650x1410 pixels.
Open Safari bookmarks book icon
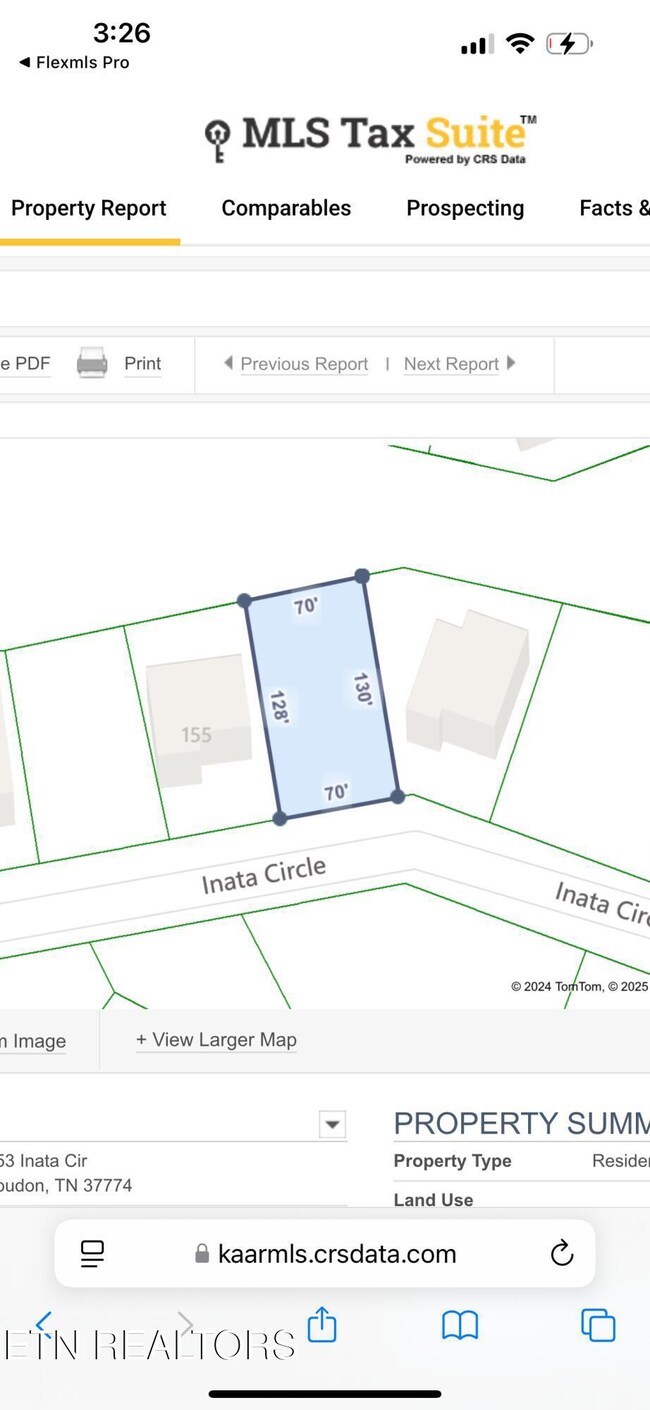[x=460, y=1325]
